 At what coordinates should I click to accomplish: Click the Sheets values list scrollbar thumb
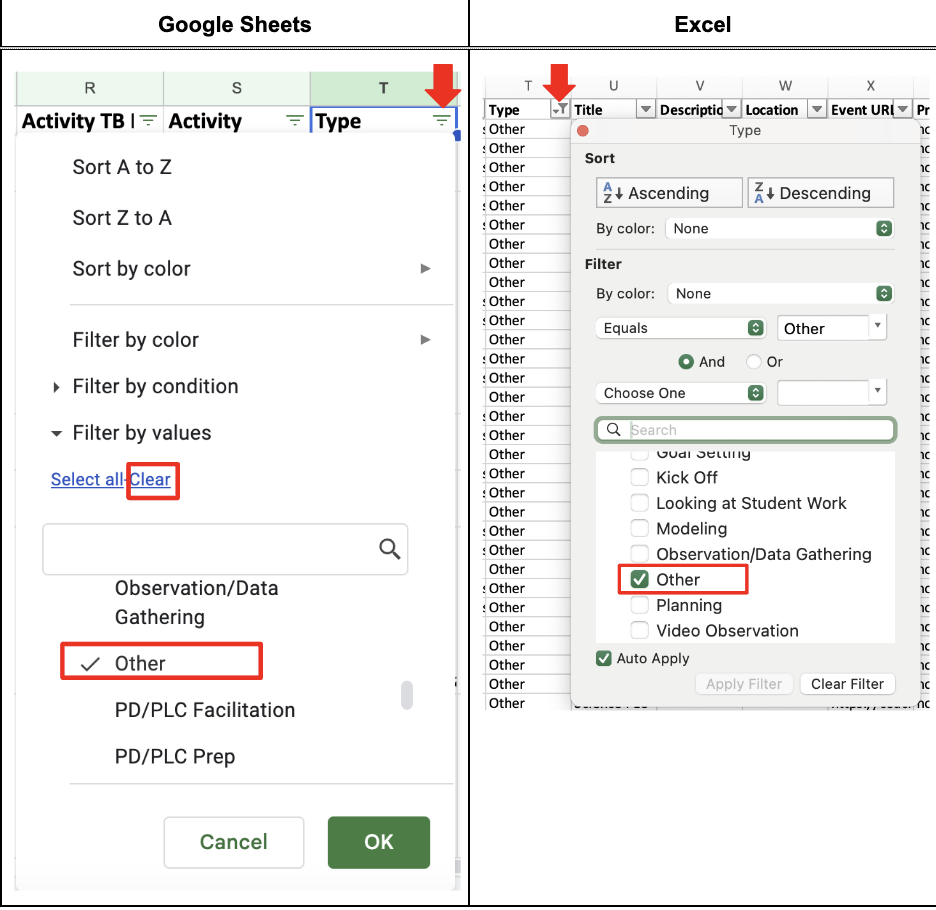pos(407,695)
